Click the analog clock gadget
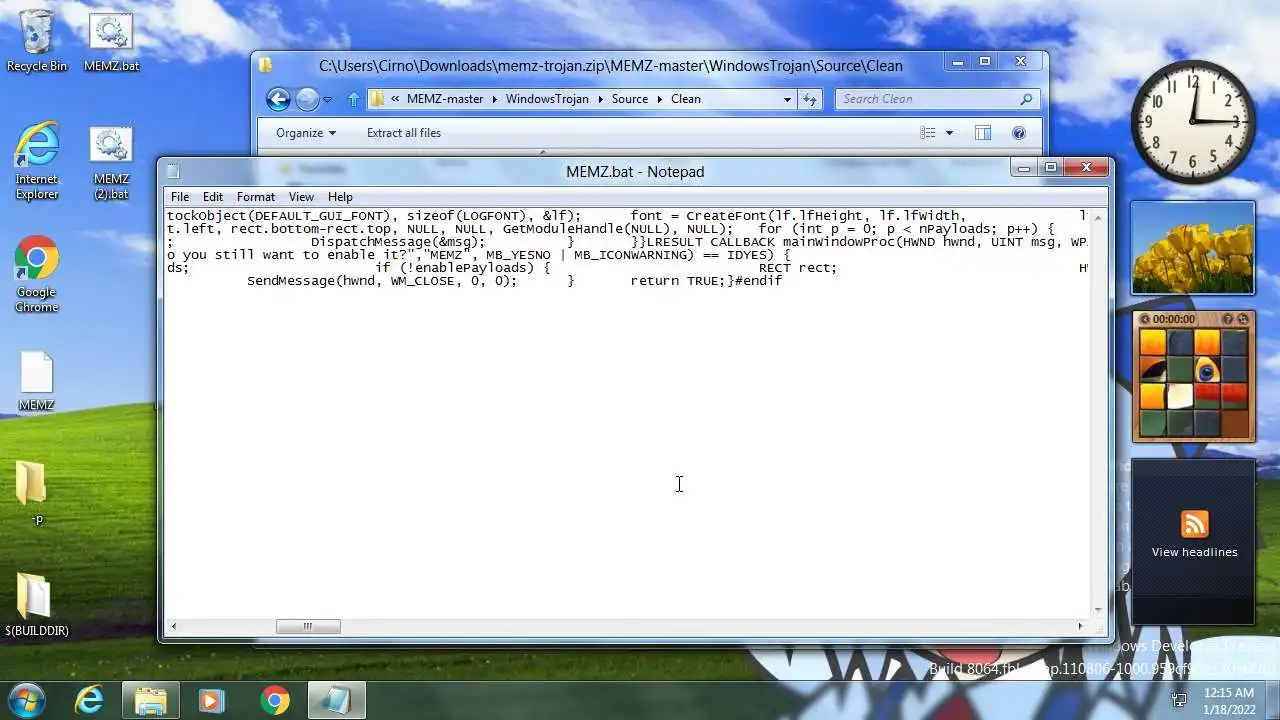This screenshot has width=1280, height=720. click(1193, 122)
